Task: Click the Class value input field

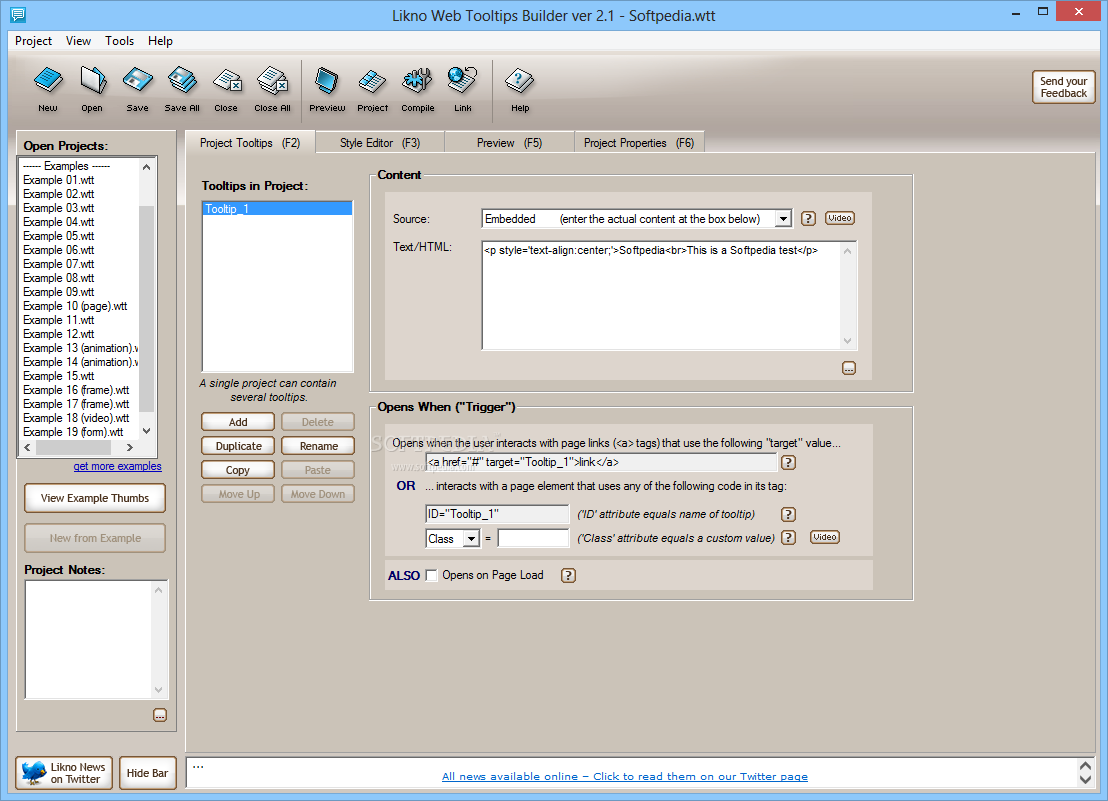Action: click(533, 538)
